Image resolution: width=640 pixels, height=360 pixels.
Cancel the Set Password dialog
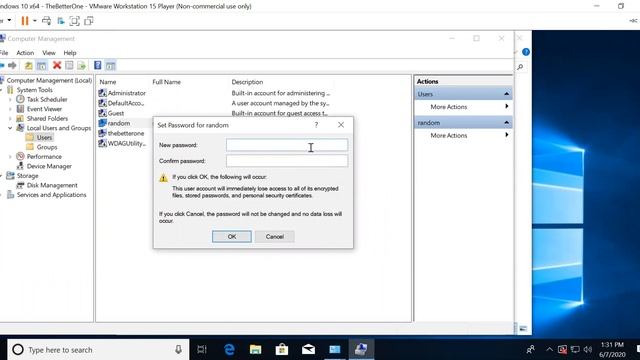tap(274, 237)
